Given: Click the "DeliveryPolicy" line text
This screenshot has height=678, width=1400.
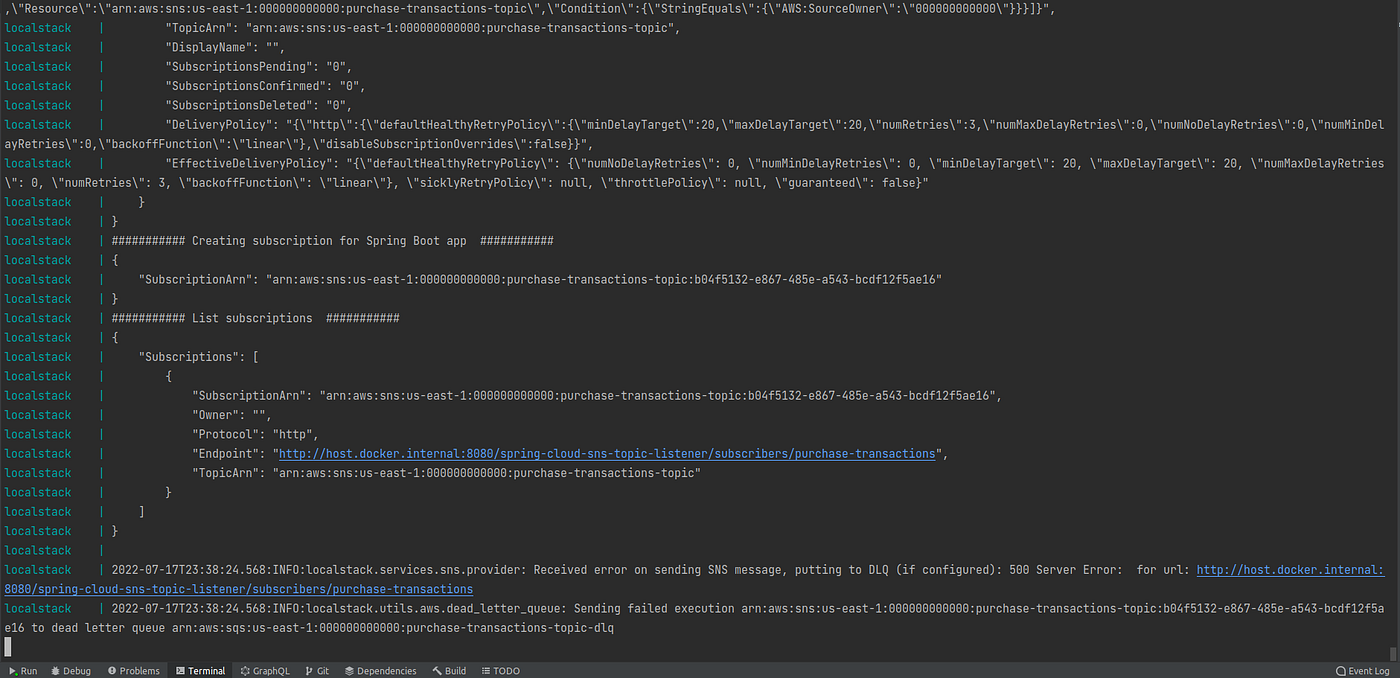Looking at the screenshot, I should point(775,124).
